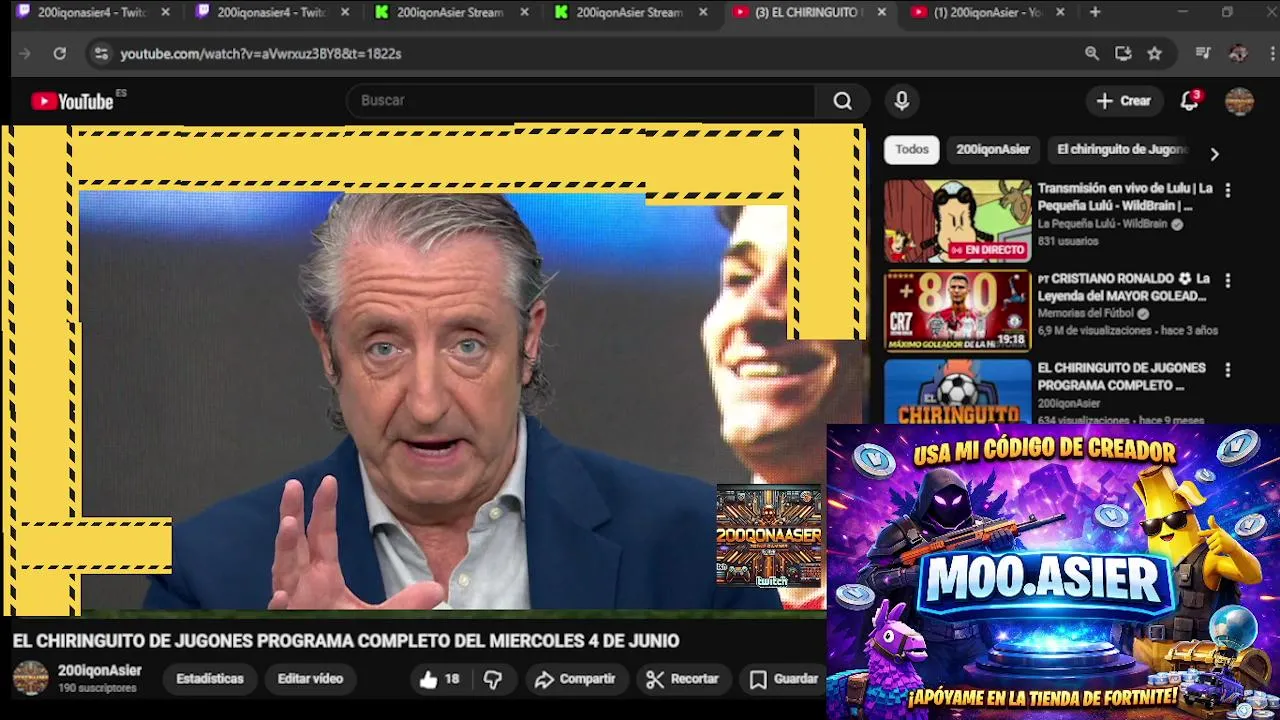This screenshot has width=1280, height=720.
Task: Open La Pequeña Lulú - WildBrain channel
Action: (1102, 225)
